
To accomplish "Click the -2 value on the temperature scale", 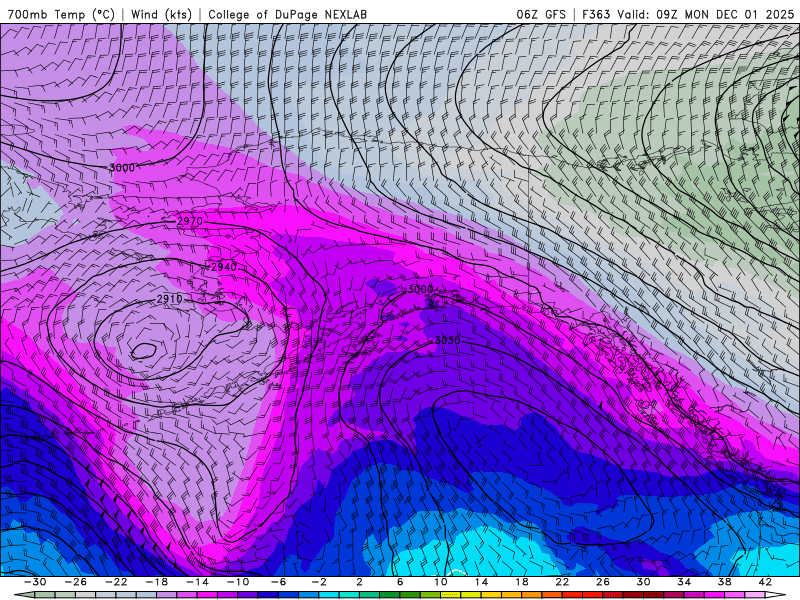I will click(318, 582).
